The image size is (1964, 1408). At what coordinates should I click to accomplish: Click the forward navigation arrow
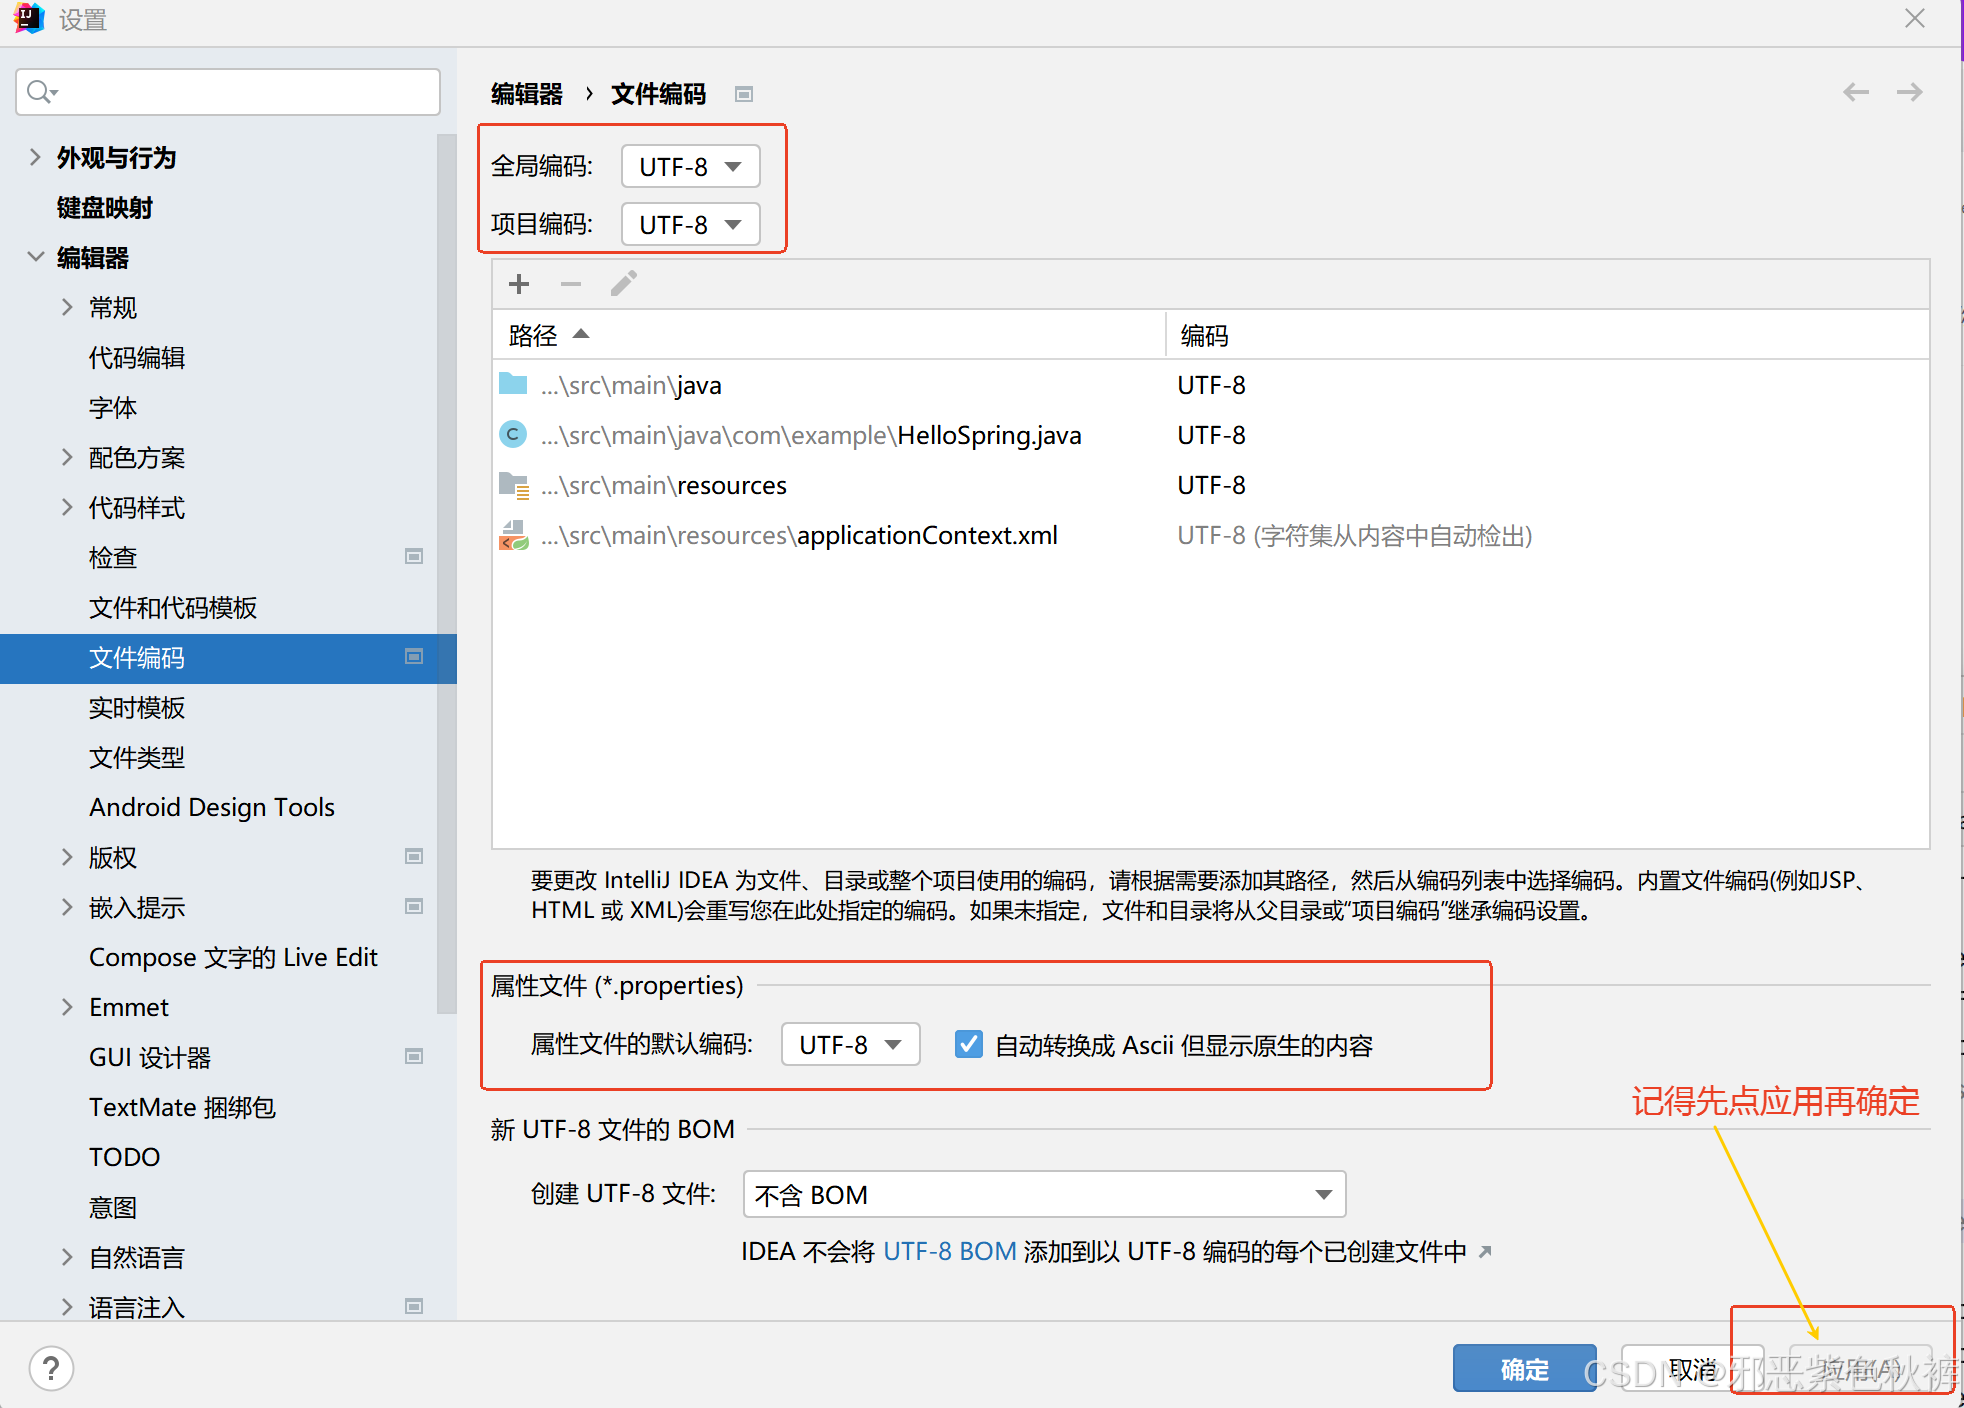point(1909,92)
